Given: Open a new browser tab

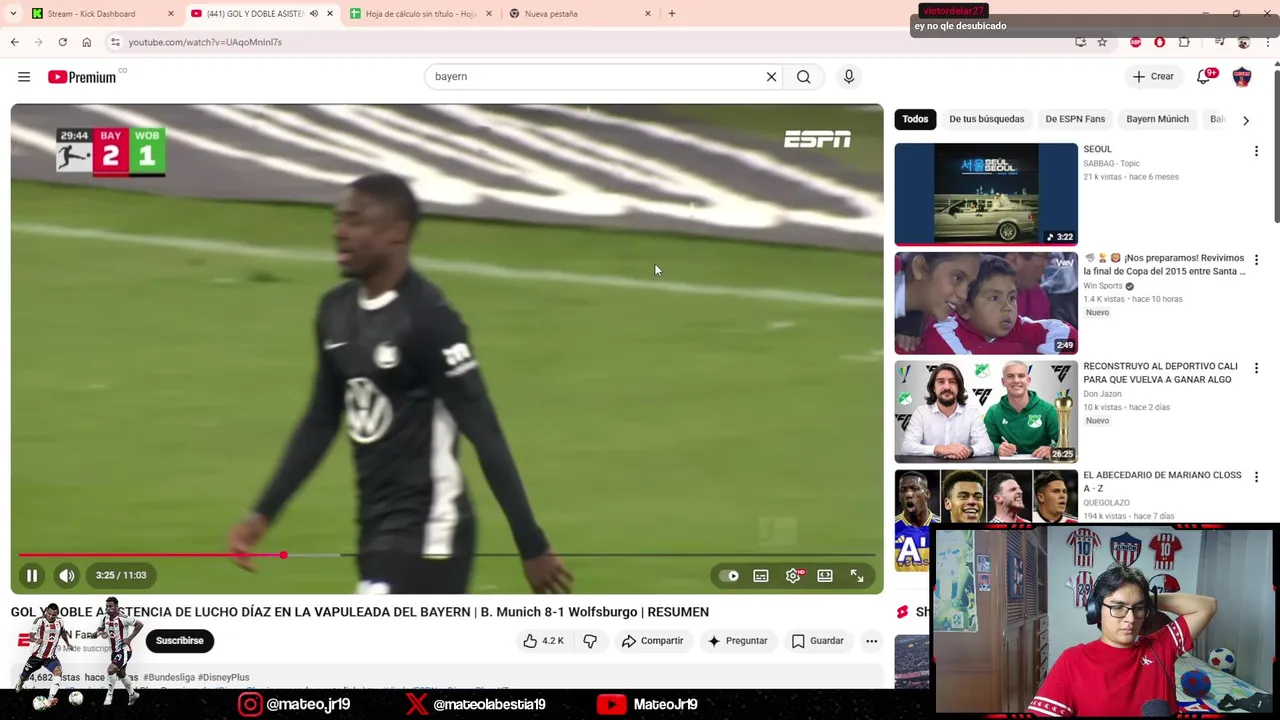Looking at the screenshot, I should pos(672,14).
